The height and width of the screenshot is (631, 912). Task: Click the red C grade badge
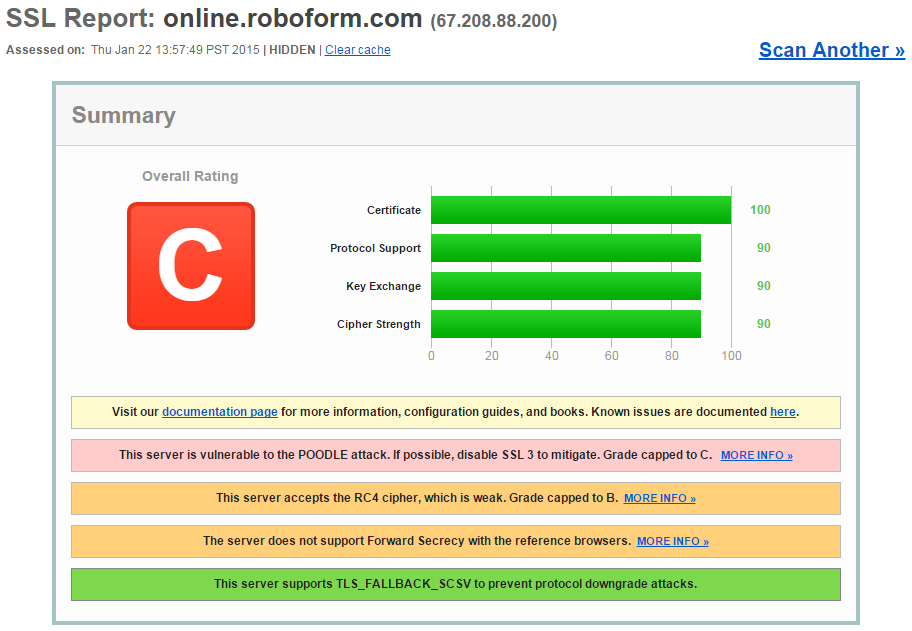coord(190,266)
